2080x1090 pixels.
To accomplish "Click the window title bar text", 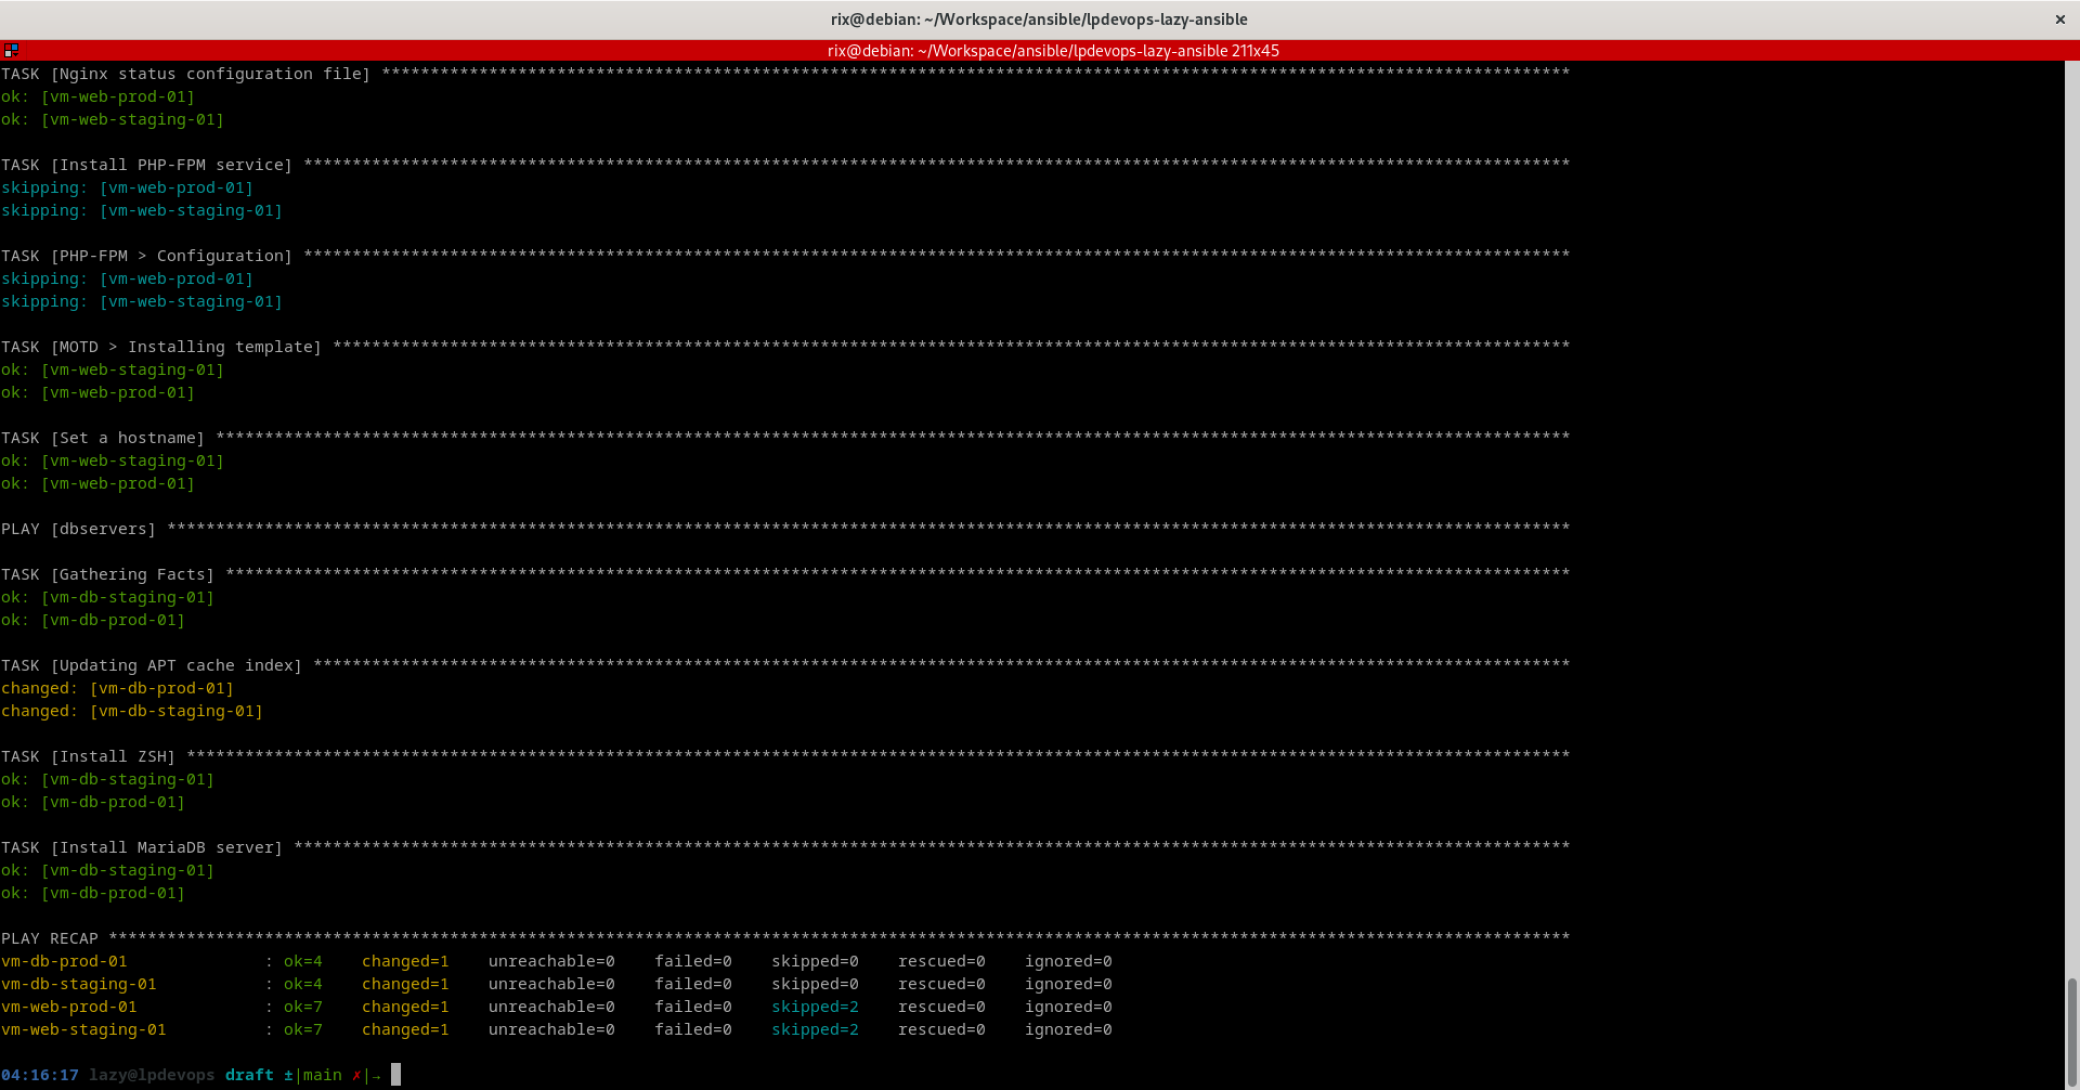I will [x=1038, y=19].
